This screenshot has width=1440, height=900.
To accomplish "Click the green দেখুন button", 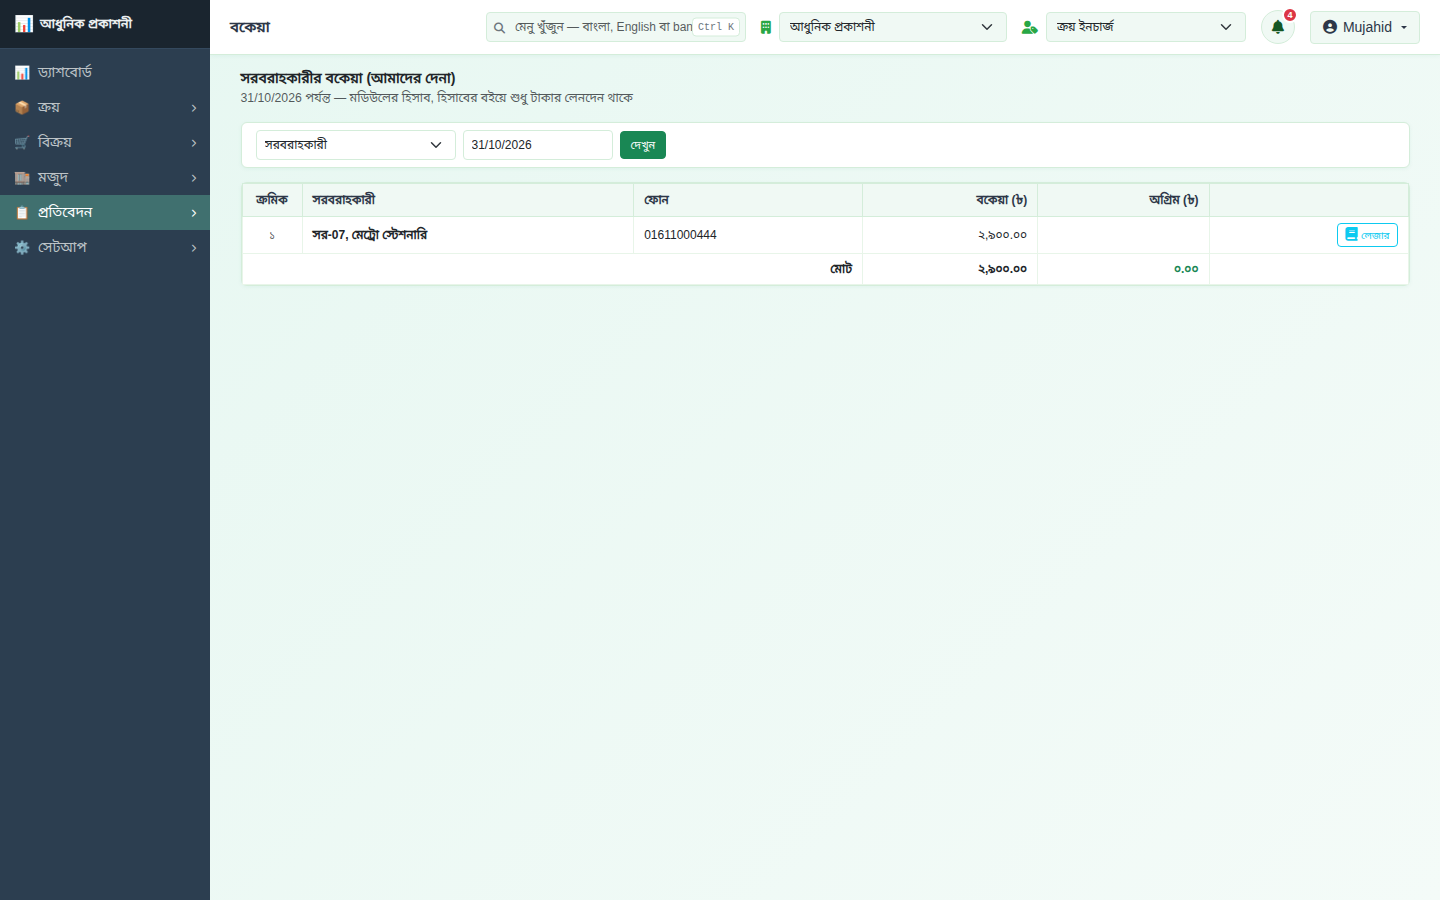I will point(643,145).
